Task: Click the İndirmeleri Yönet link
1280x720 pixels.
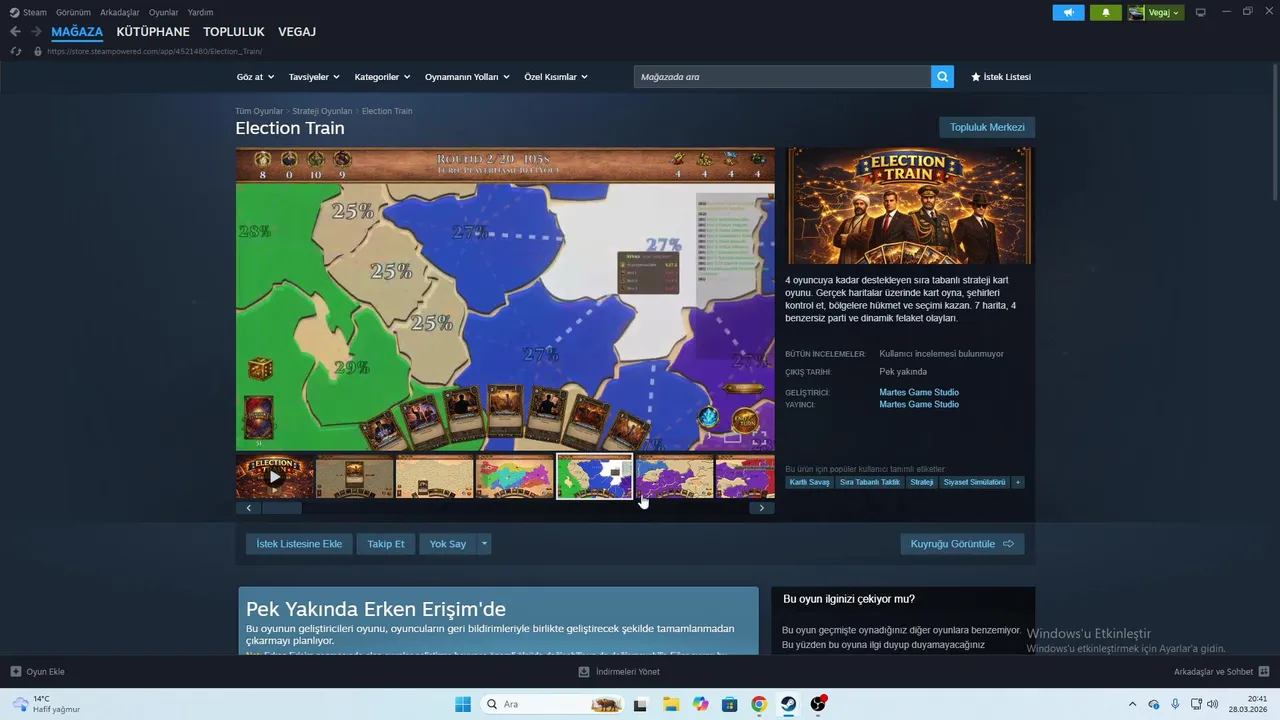Action: [x=619, y=672]
